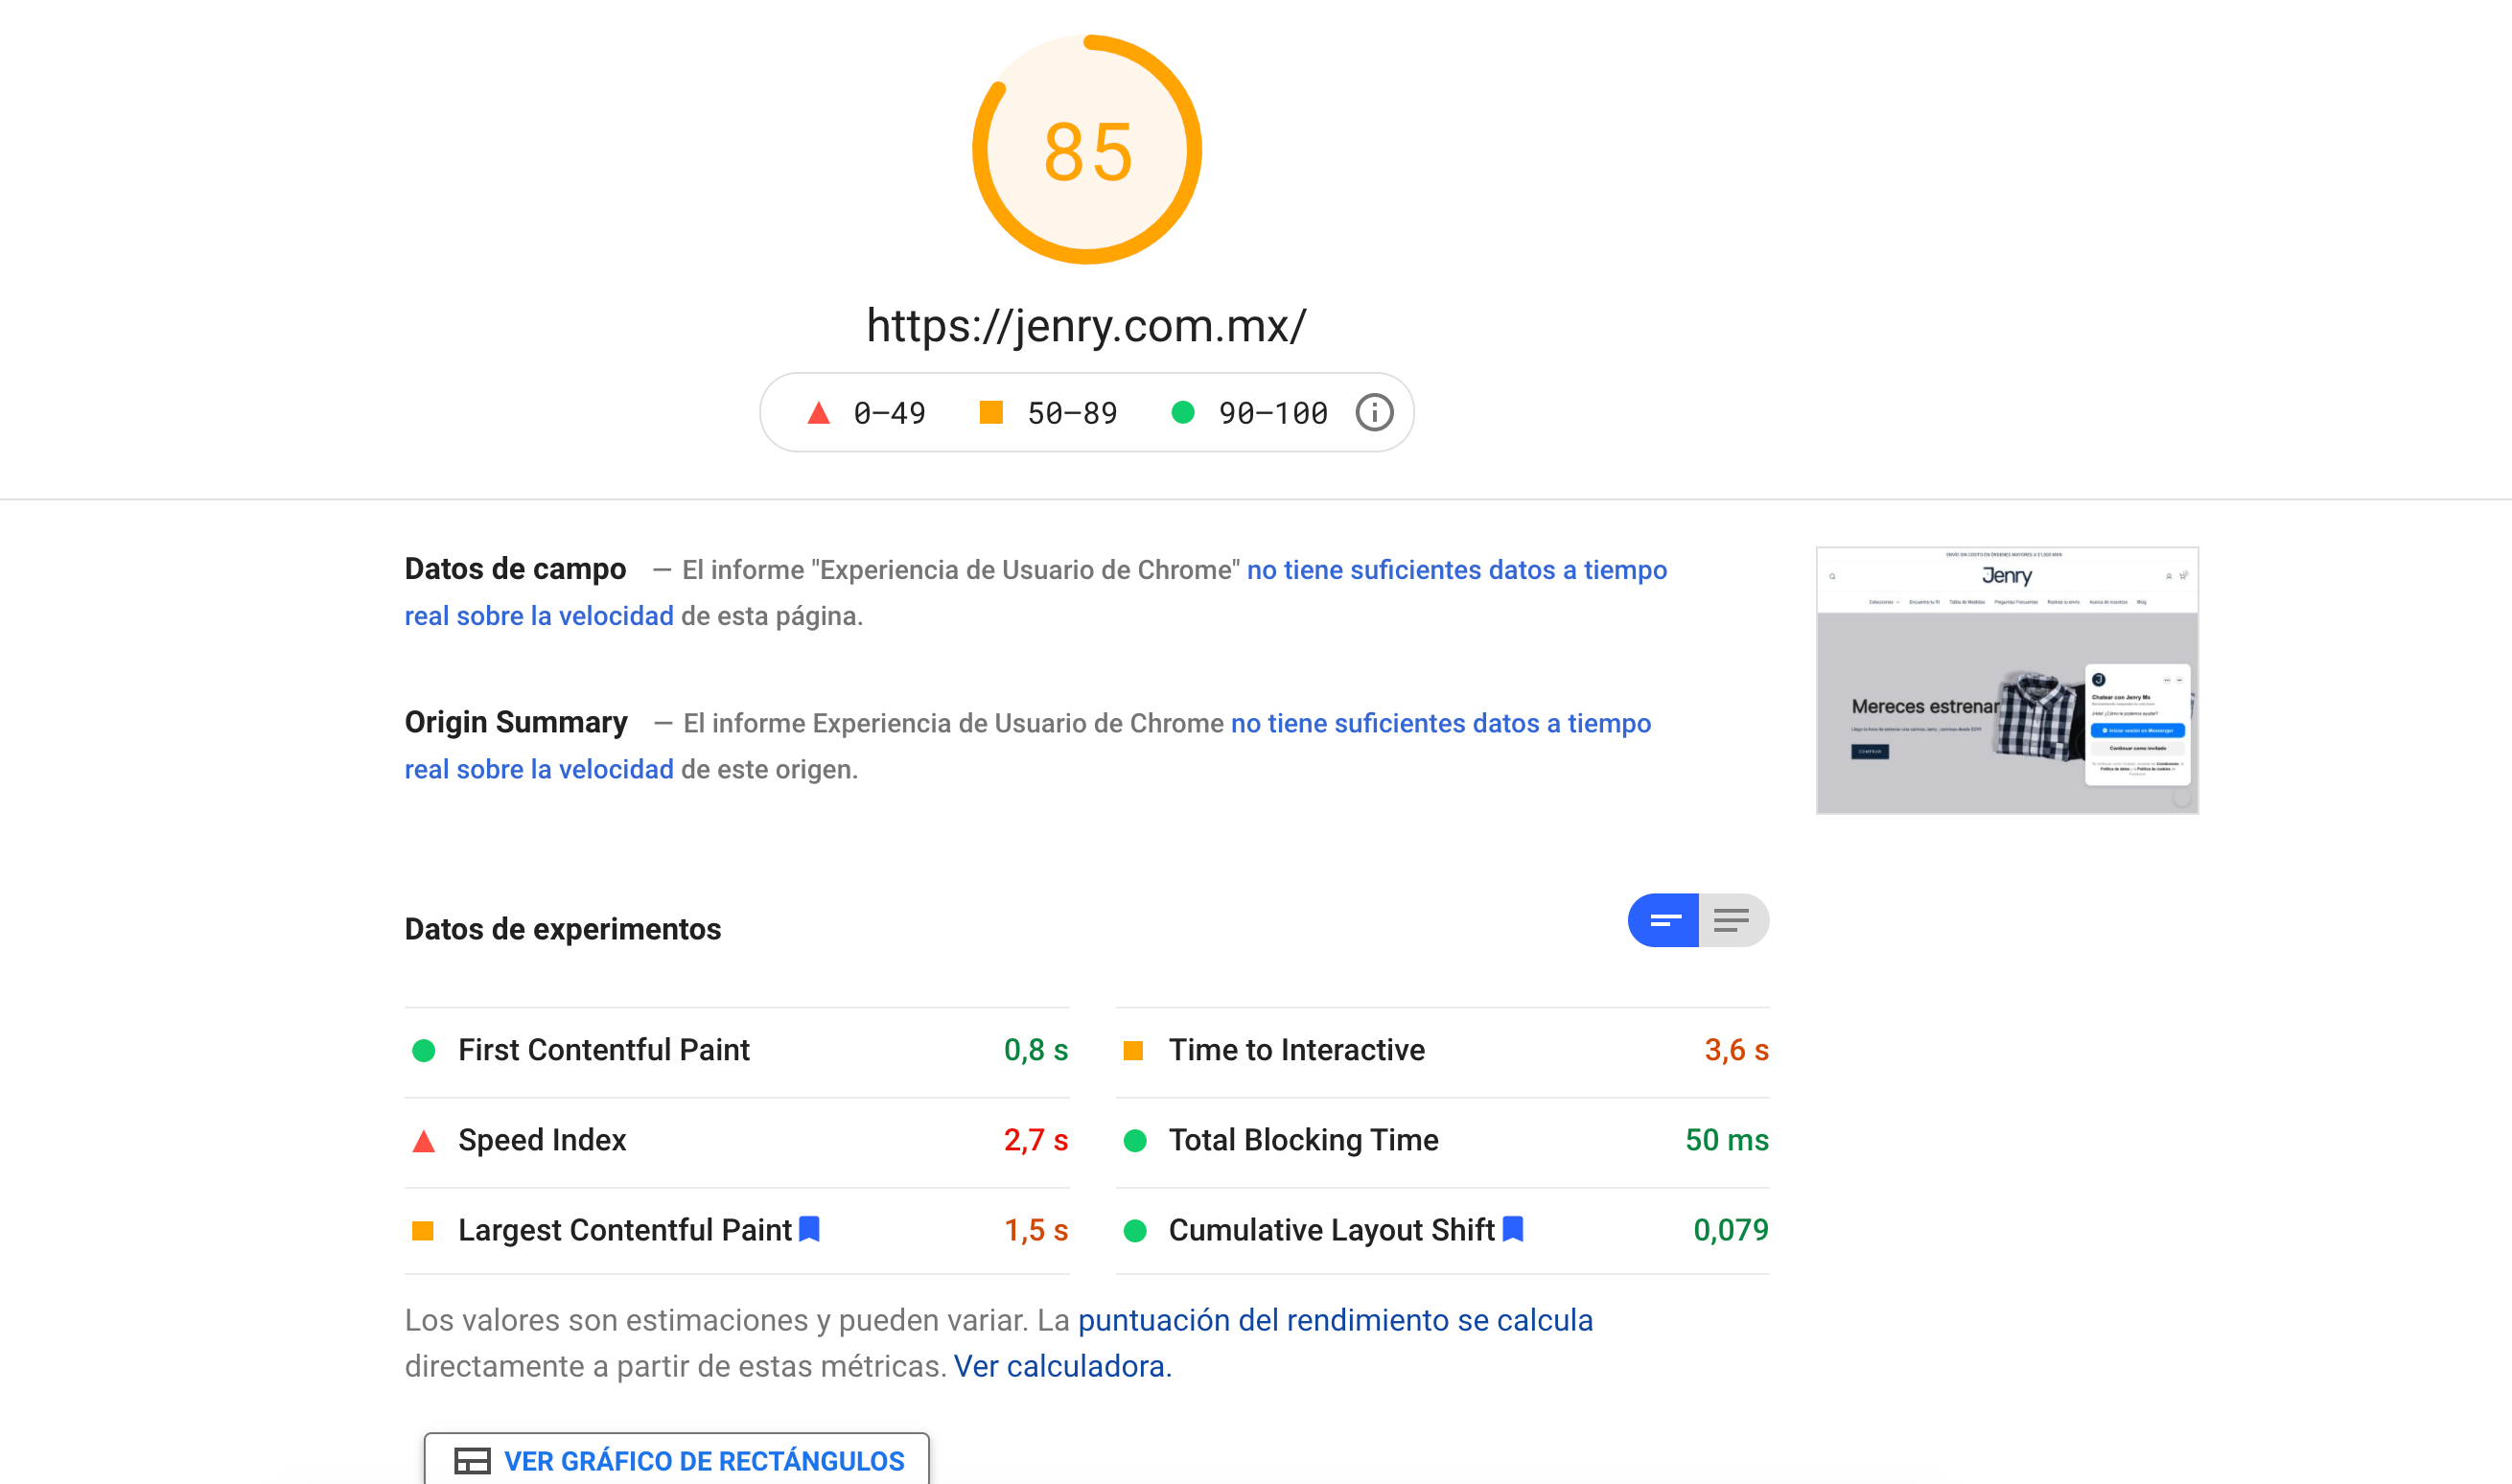Image resolution: width=2512 pixels, height=1484 pixels.
Task: Click the 90–100 range label
Action: click(1273, 413)
